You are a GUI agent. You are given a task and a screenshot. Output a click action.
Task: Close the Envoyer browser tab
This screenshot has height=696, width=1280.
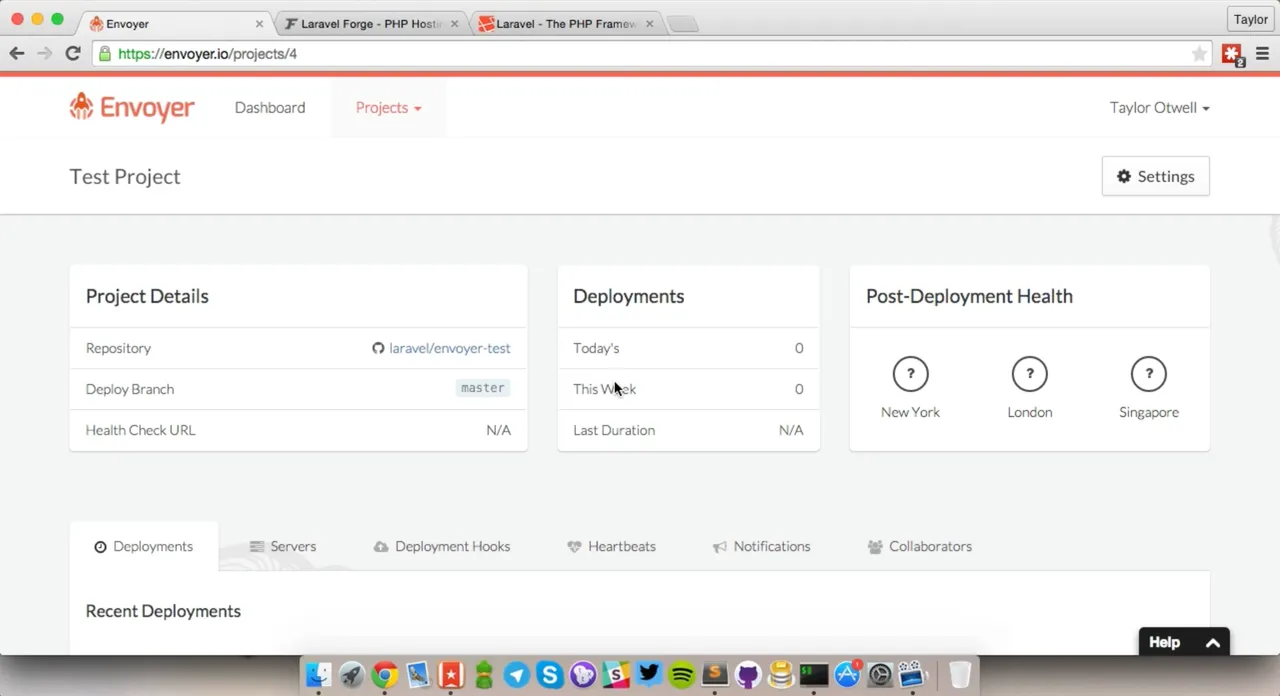pos(260,24)
